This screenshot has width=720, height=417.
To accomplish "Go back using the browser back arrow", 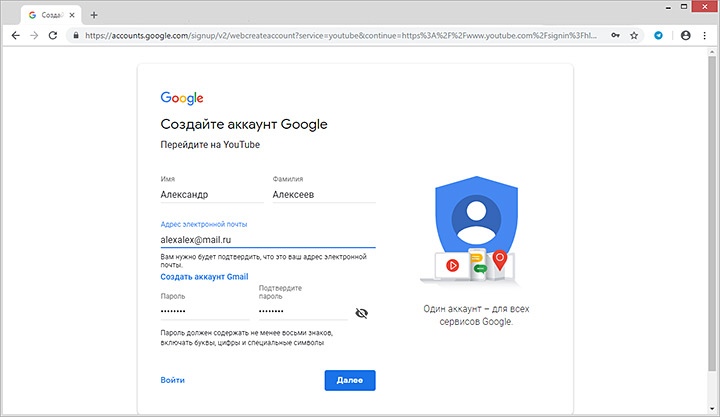I will (x=16, y=35).
